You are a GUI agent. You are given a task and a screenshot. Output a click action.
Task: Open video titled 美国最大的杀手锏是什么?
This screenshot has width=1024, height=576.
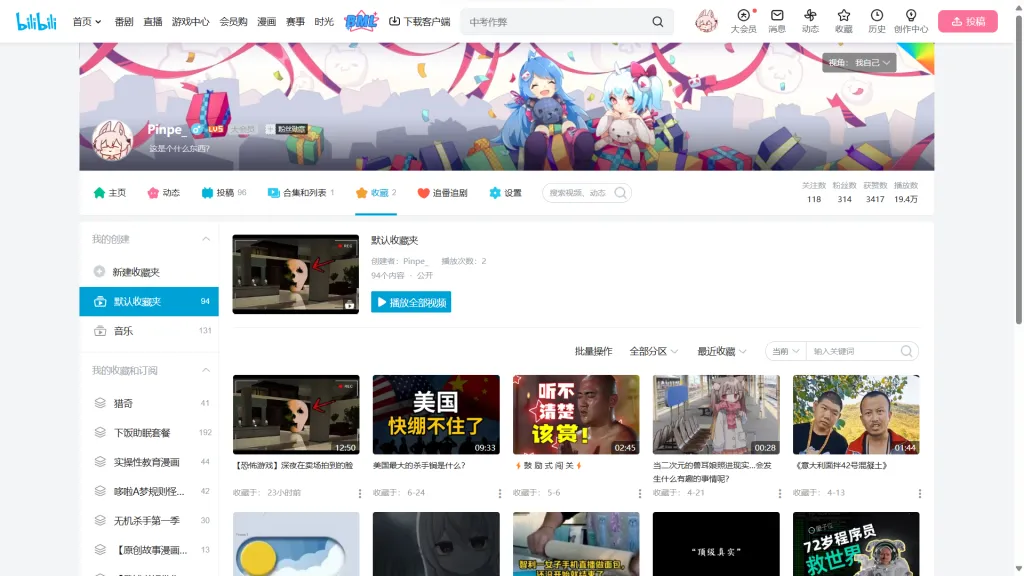click(419, 466)
